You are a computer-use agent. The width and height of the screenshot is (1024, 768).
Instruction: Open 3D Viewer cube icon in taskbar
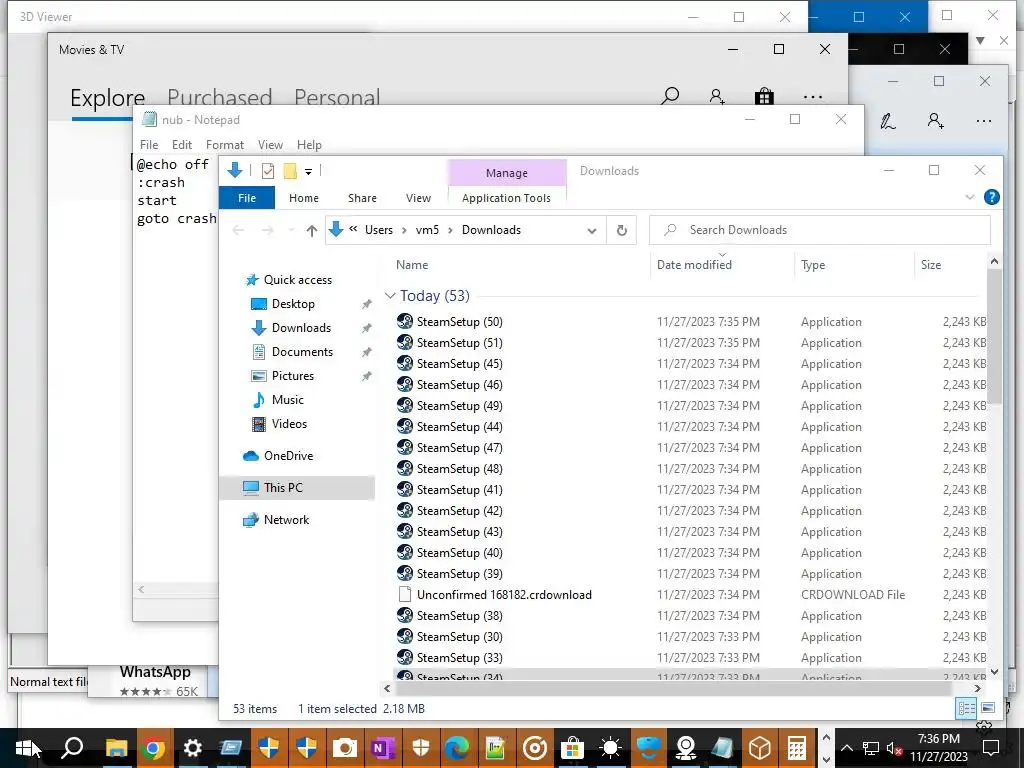(760, 748)
